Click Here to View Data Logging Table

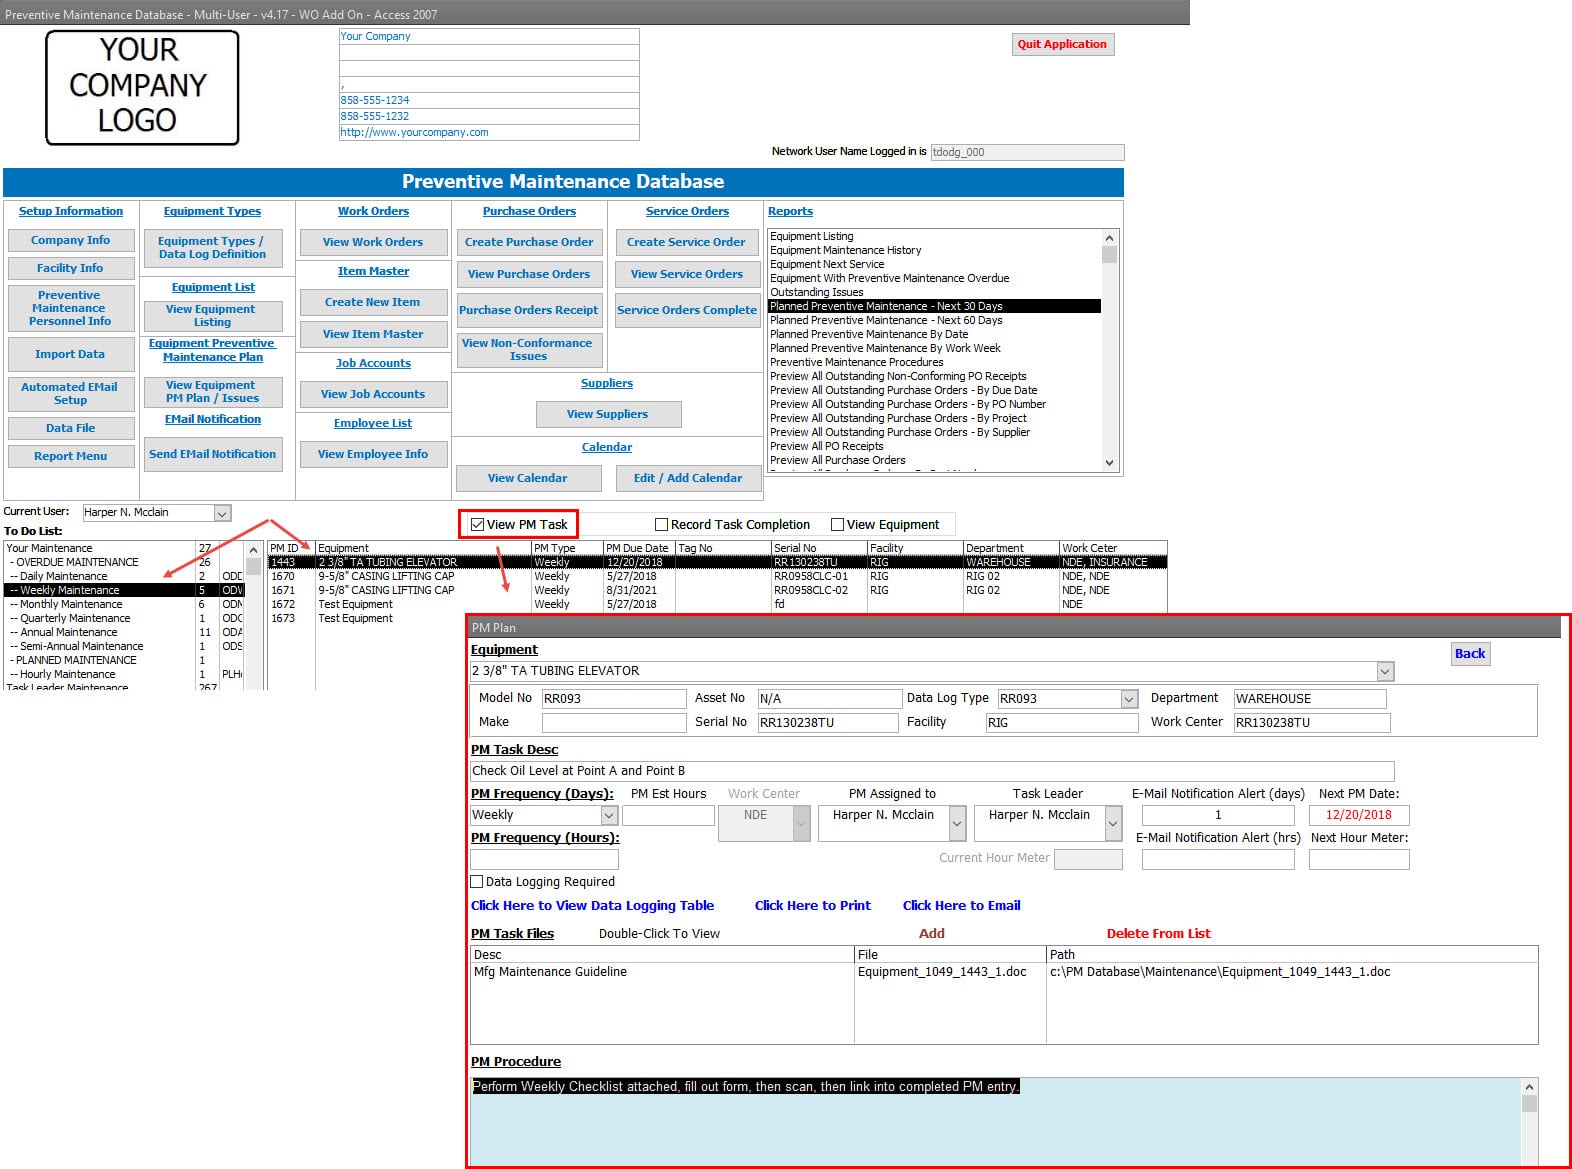point(592,906)
